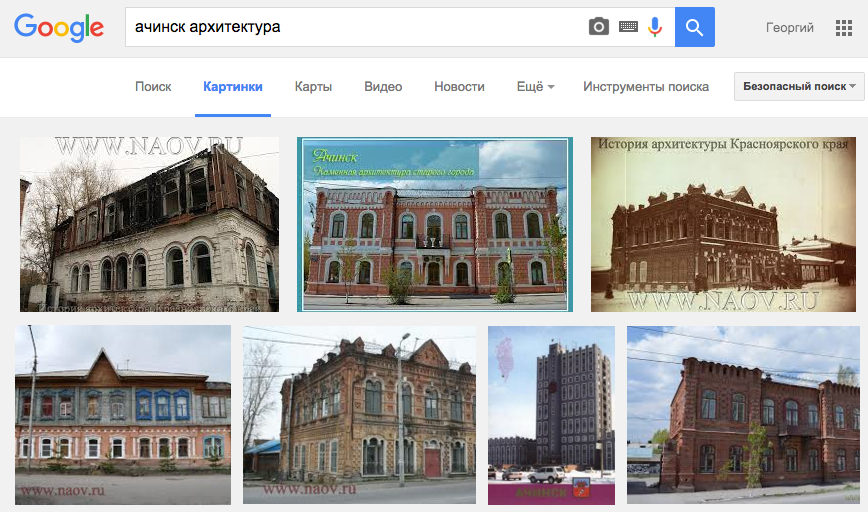Open the Новости tab
This screenshot has width=868, height=512.
(x=459, y=87)
